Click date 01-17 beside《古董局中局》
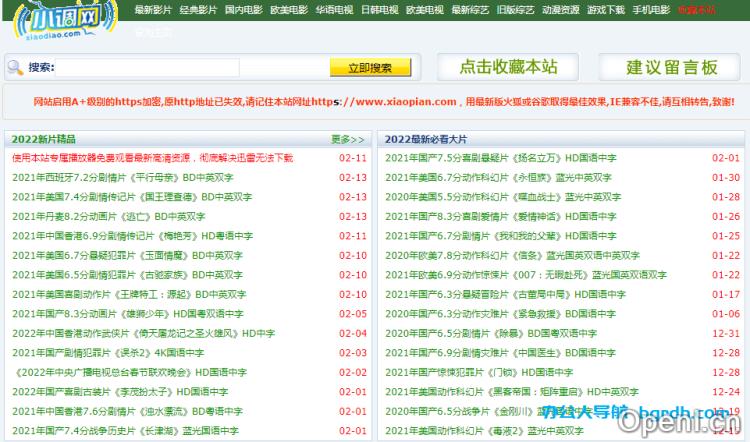 pos(726,294)
